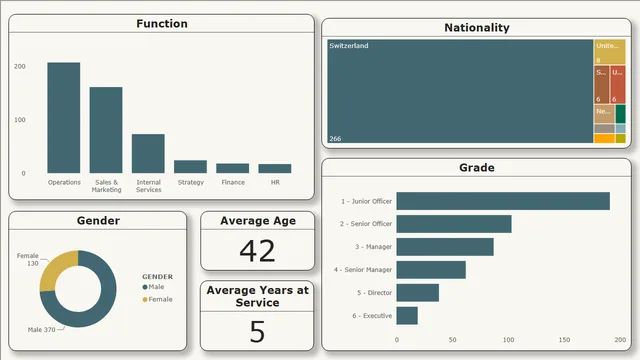Click the Nationality chart title
The image size is (640, 360).
(477, 28)
